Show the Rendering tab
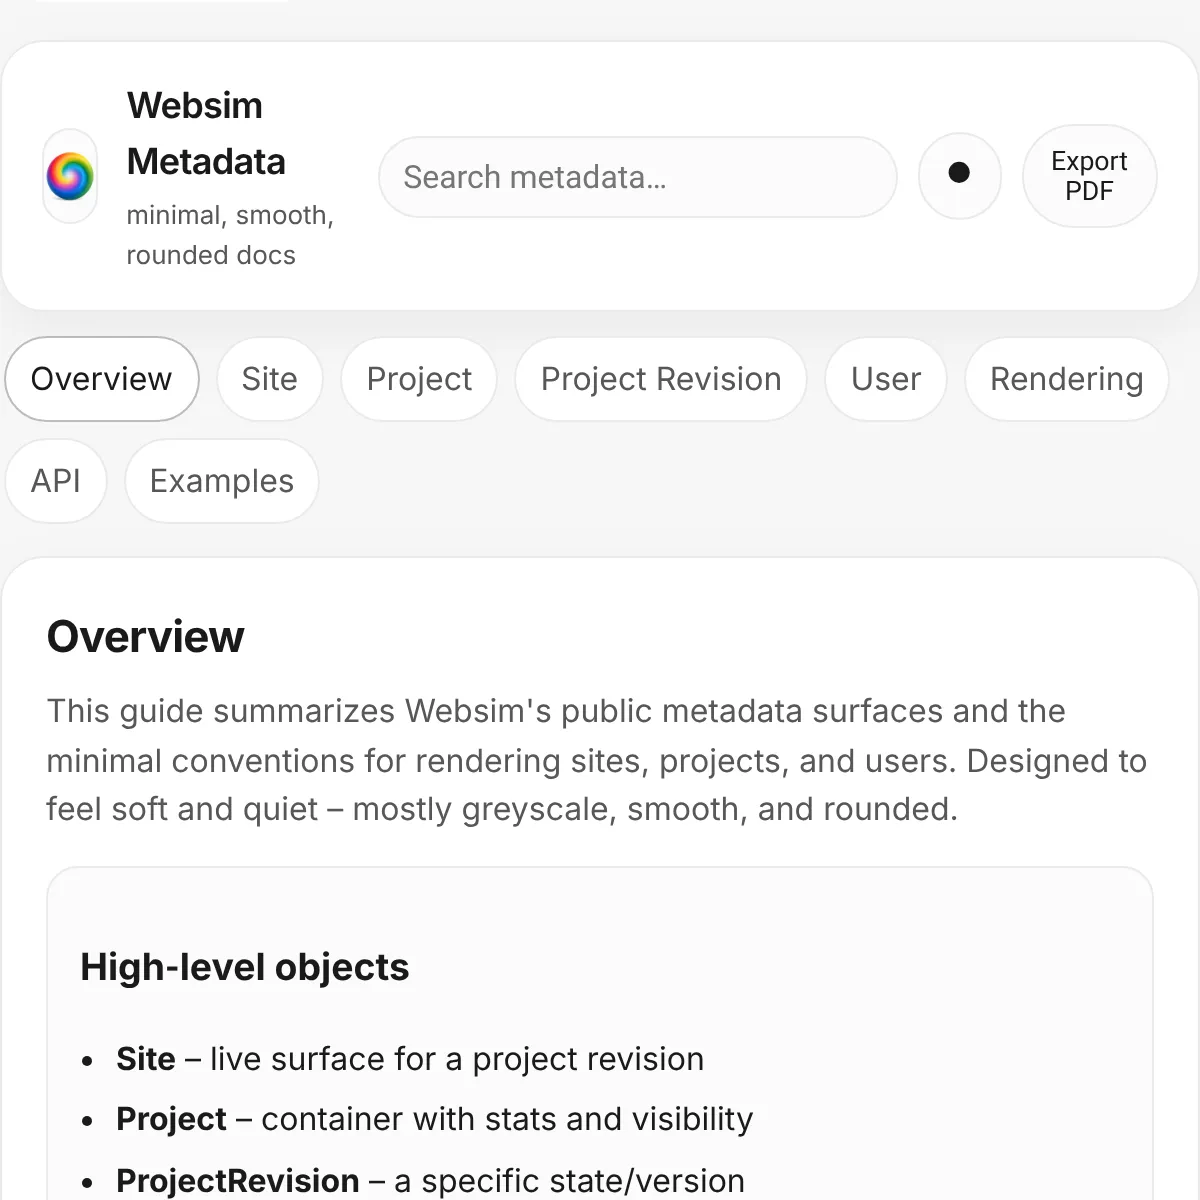The image size is (1200, 1200). click(x=1066, y=379)
